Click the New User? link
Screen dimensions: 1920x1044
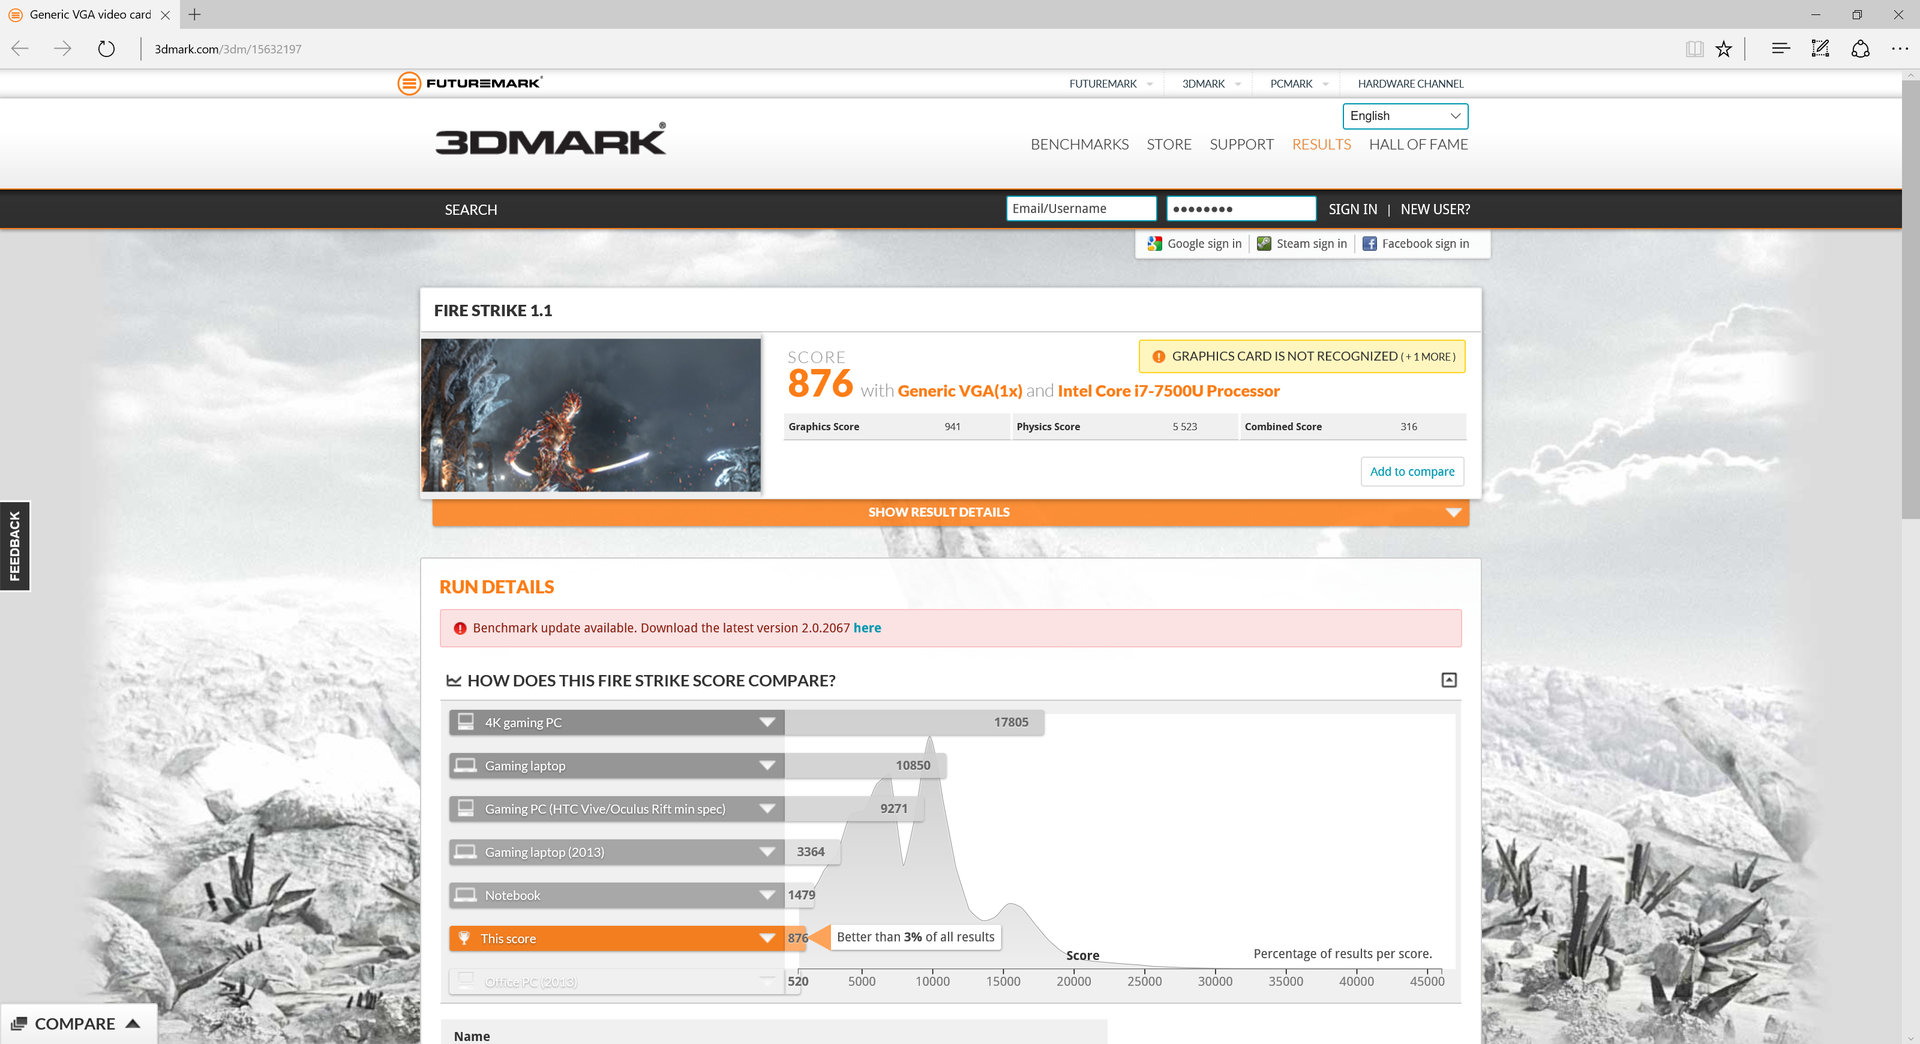(1435, 209)
